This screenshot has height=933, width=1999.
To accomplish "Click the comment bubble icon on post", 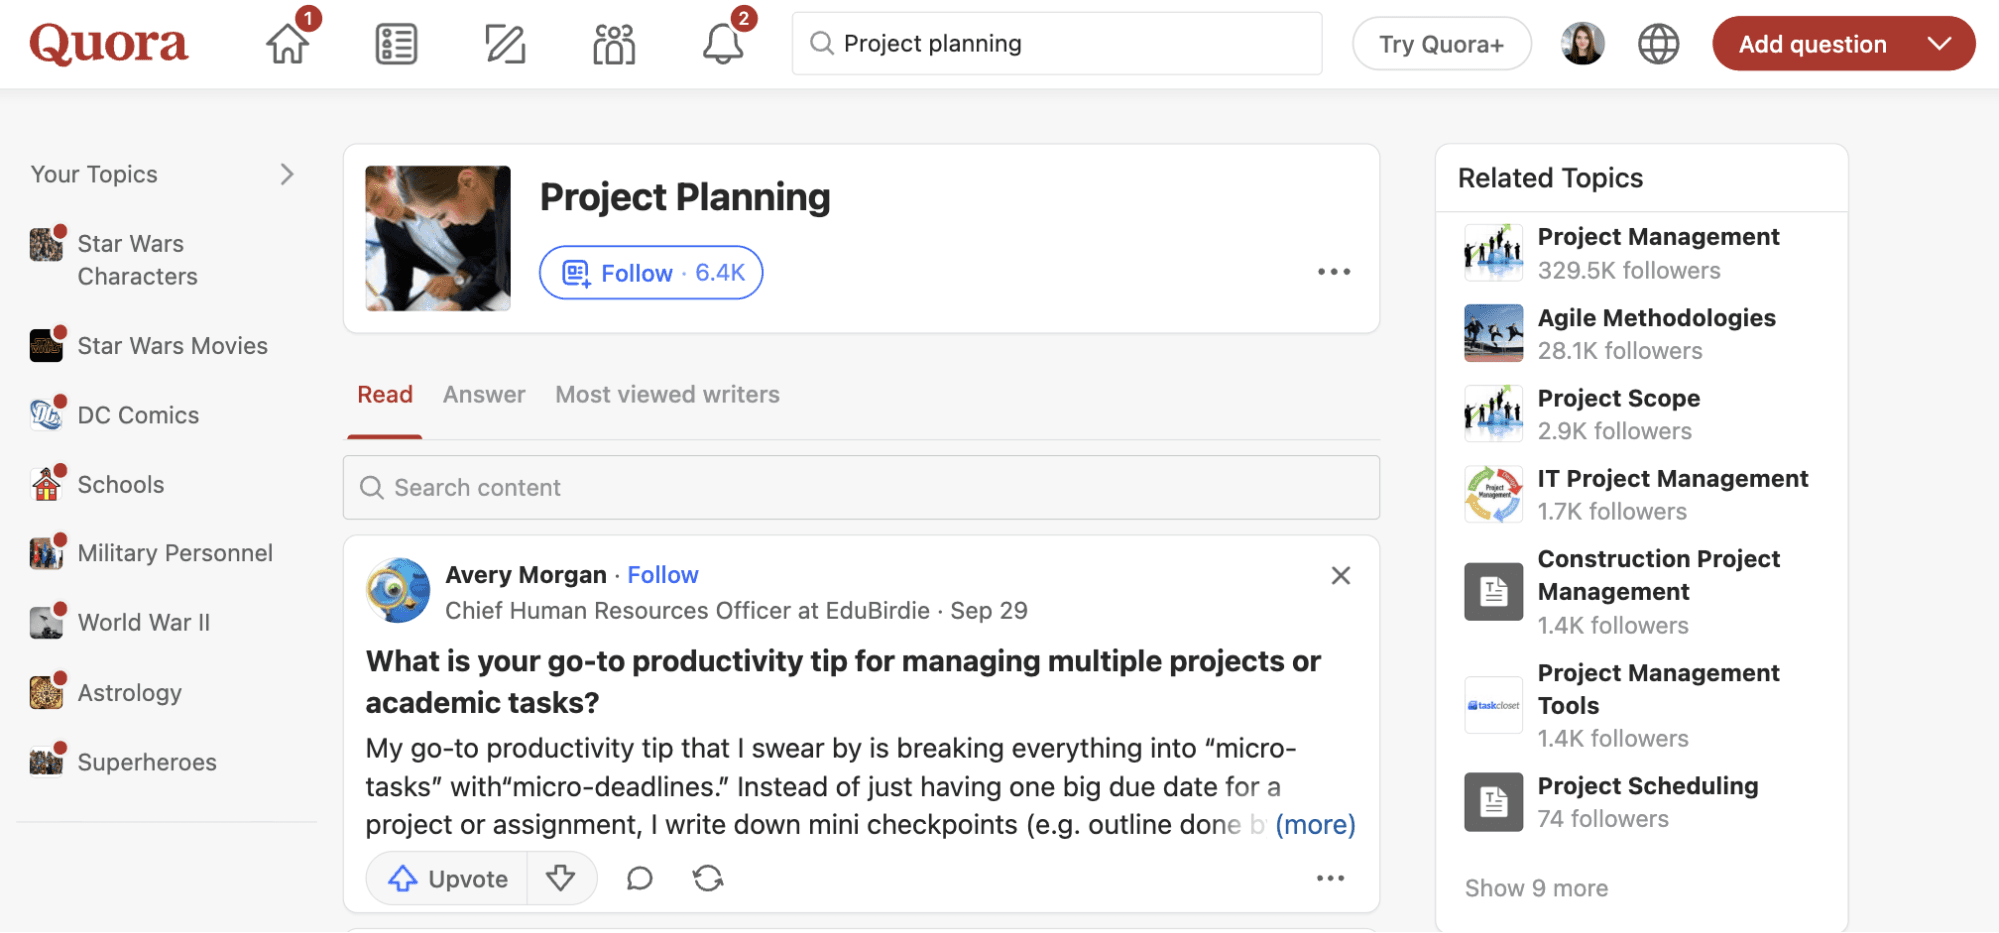I will tap(639, 878).
